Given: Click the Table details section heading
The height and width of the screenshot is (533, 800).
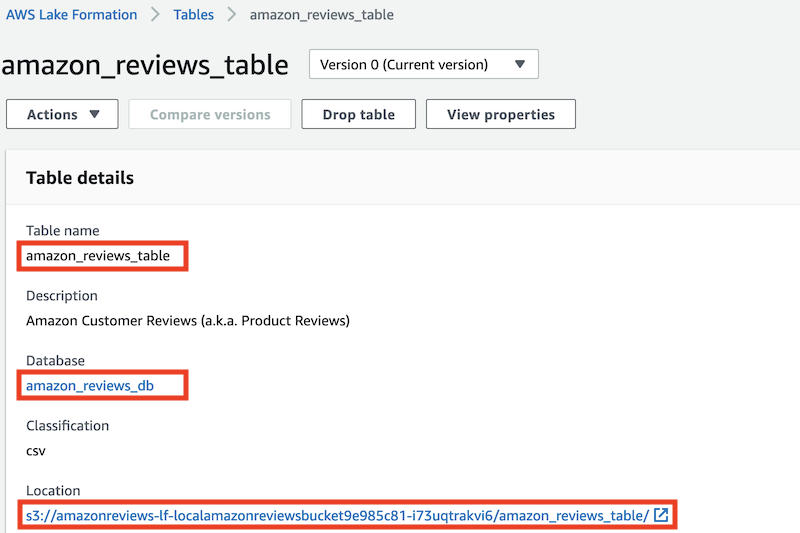Looking at the screenshot, I should click(x=80, y=178).
